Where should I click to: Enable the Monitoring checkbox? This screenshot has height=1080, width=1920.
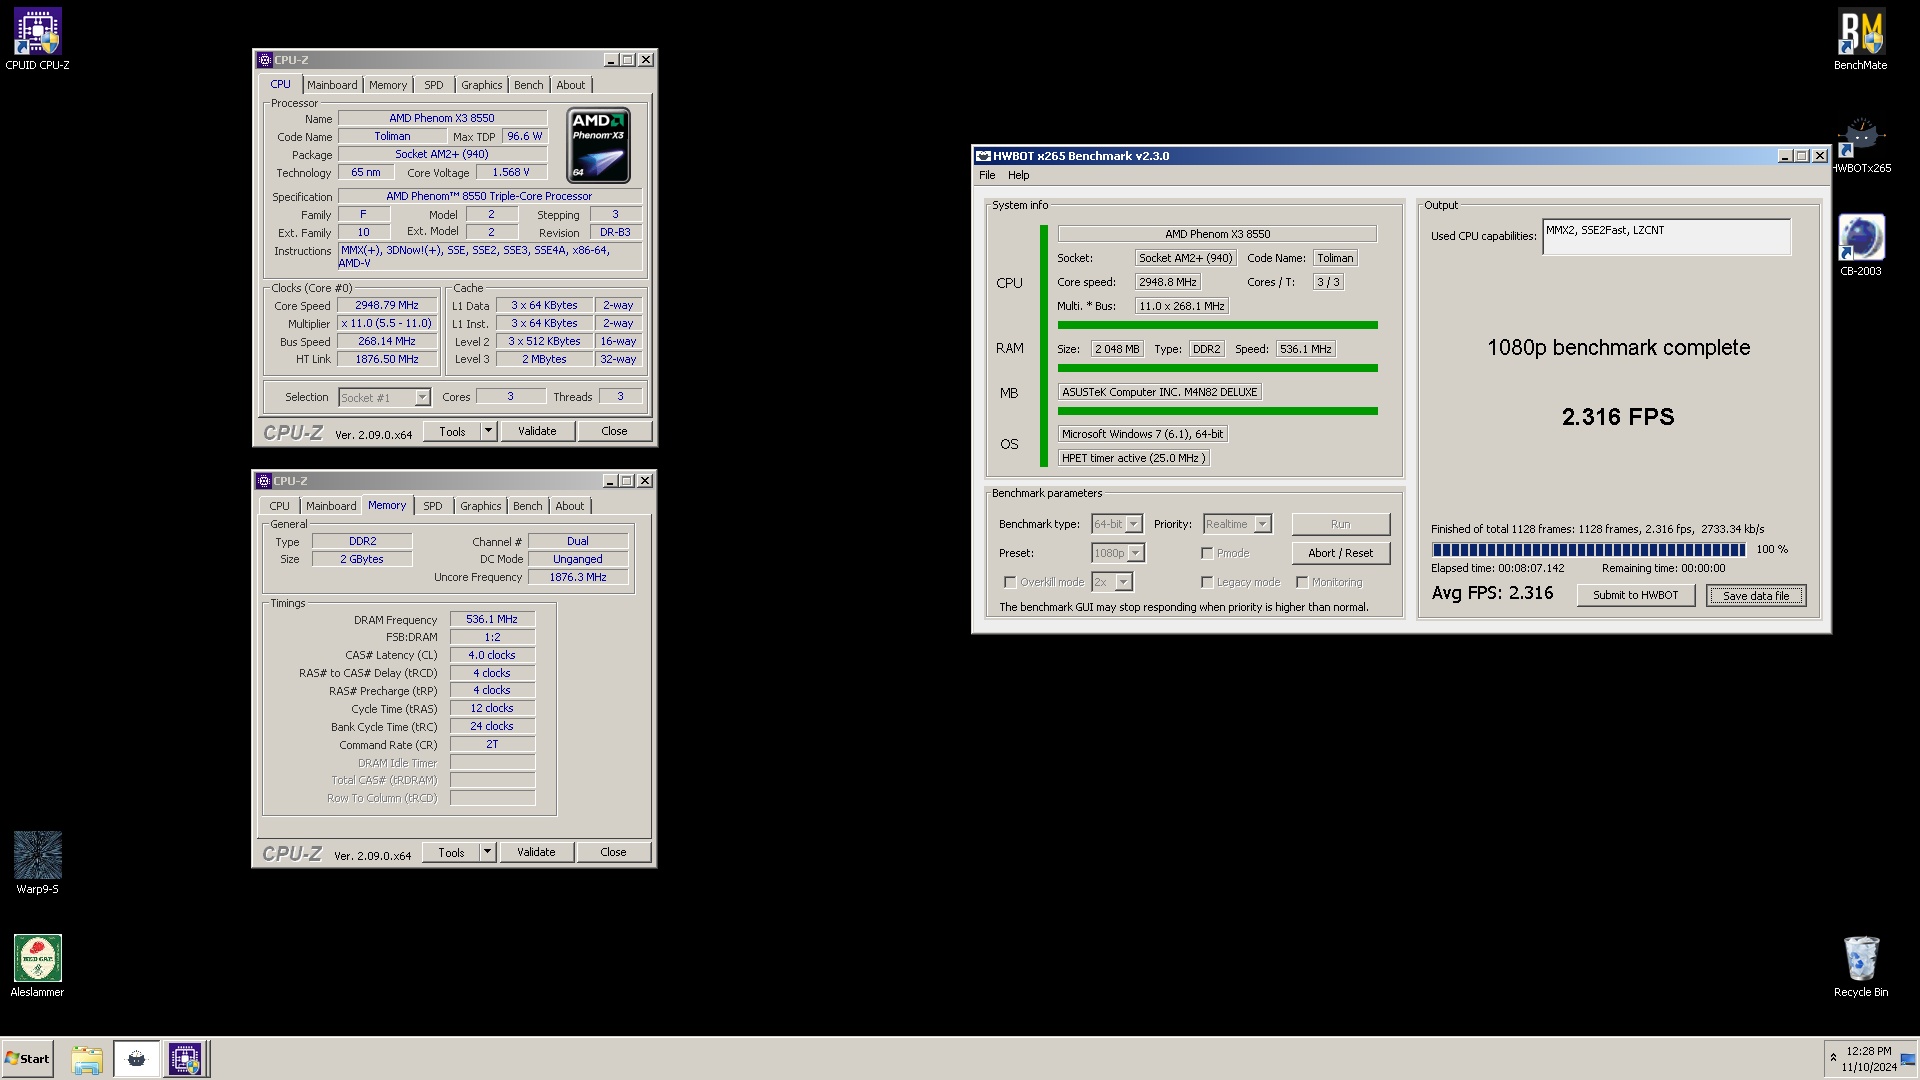click(1302, 582)
